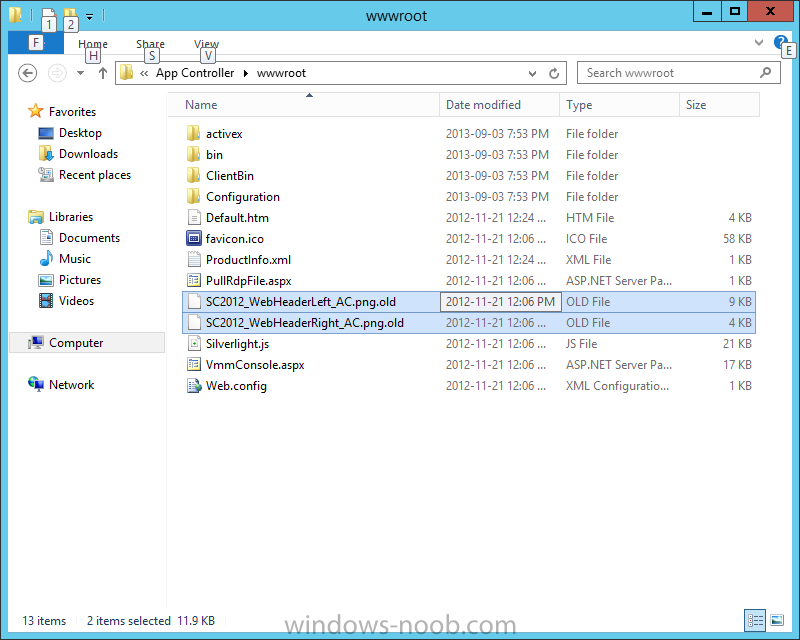
Task: Click the search magnifier icon
Action: coord(766,73)
